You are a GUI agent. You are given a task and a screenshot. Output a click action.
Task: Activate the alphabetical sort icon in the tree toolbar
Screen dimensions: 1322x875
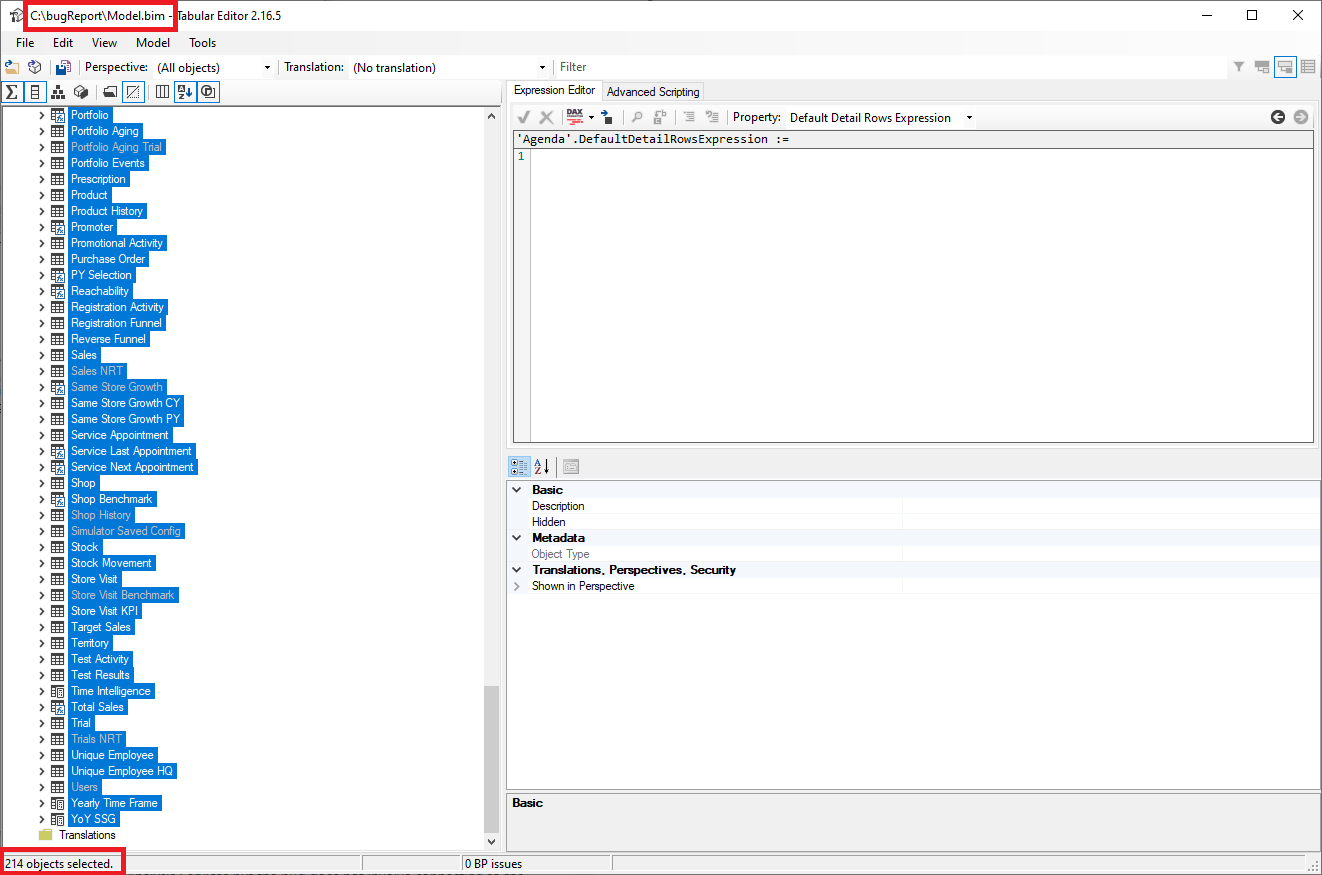[185, 91]
